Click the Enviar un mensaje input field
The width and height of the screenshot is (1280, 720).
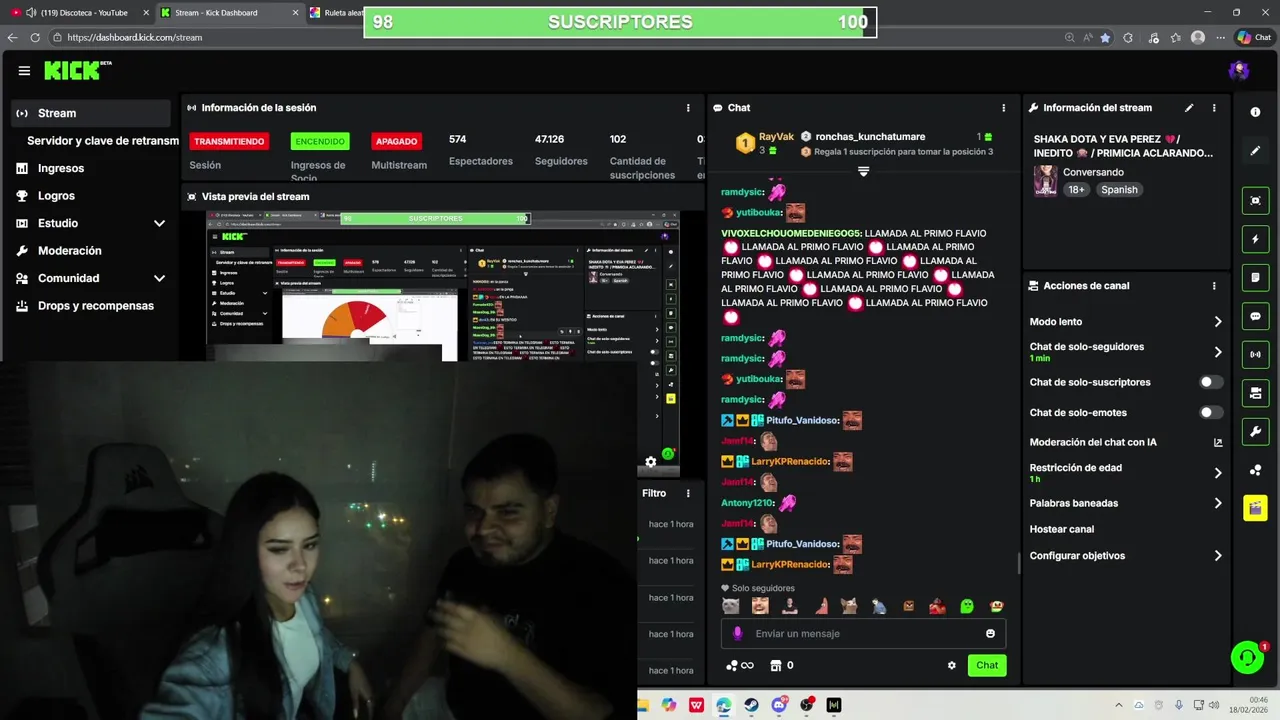tap(863, 633)
